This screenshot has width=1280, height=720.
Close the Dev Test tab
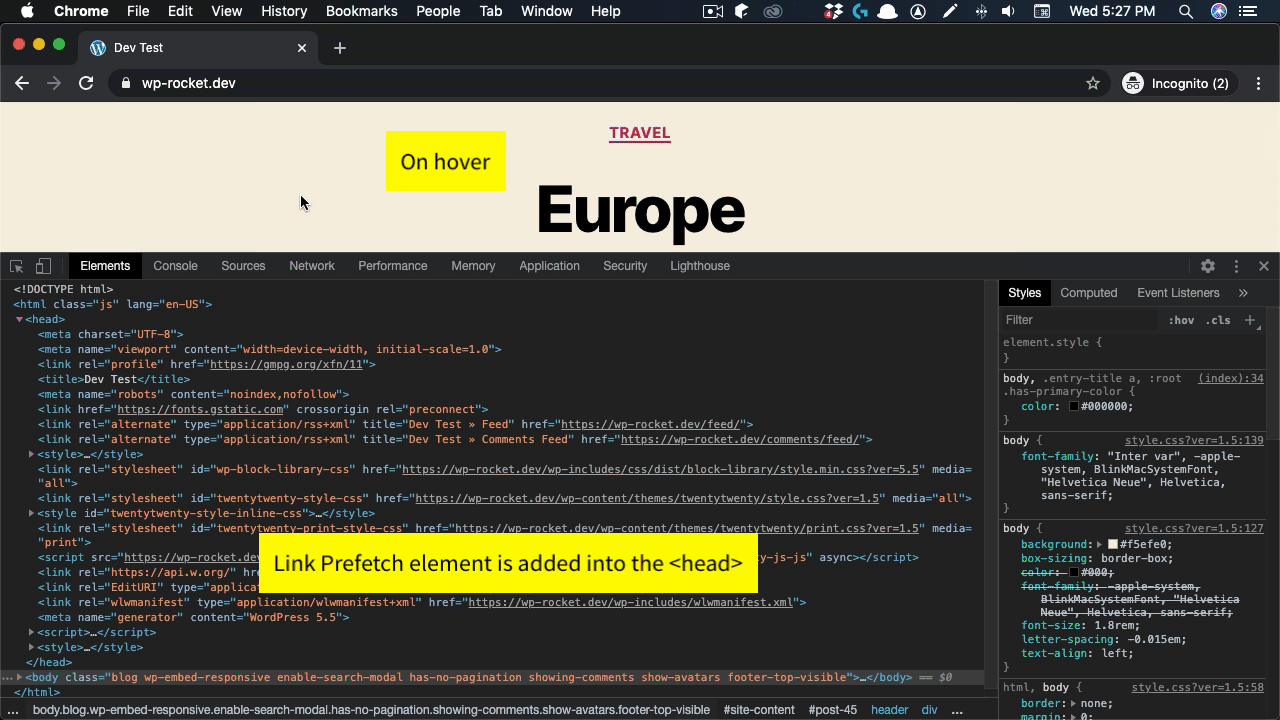coord(302,48)
